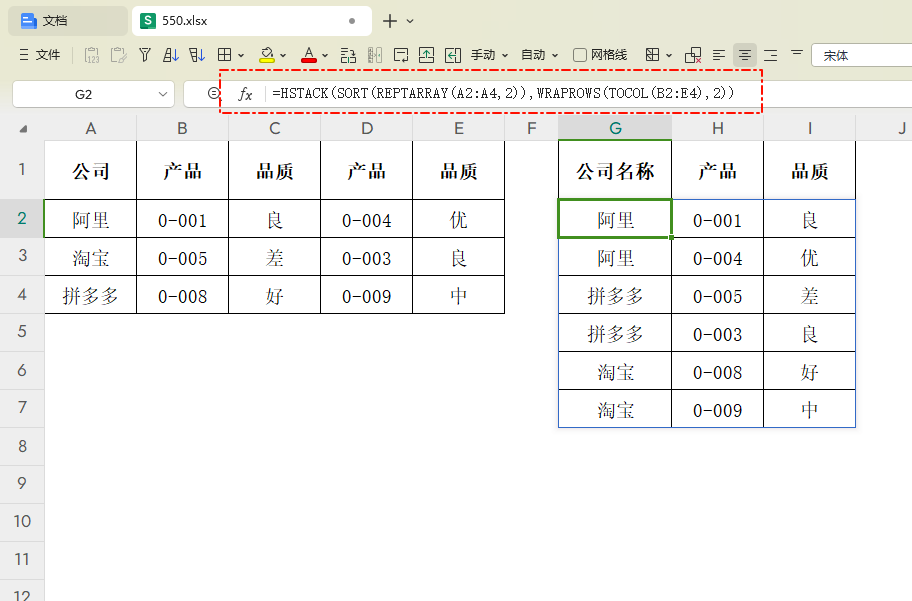Image resolution: width=912 pixels, height=601 pixels.
Task: Select column G header
Action: click(x=615, y=128)
